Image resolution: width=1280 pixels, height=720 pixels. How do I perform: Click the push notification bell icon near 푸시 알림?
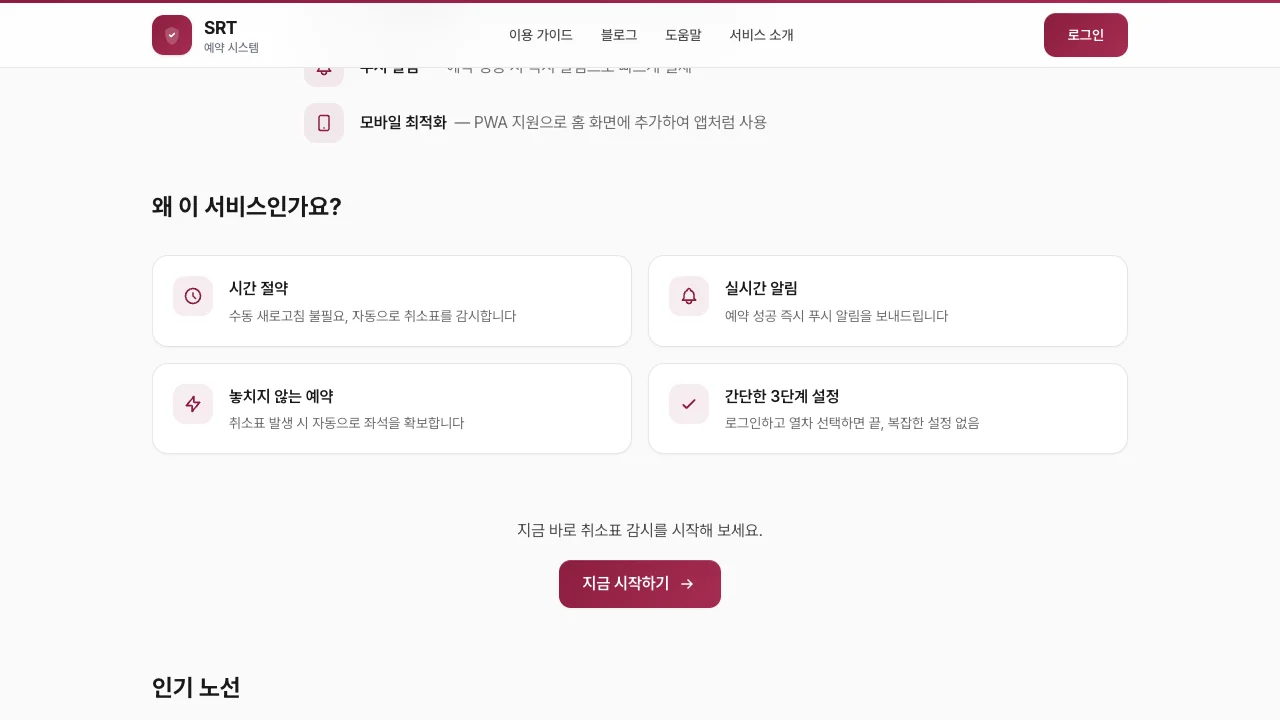(x=324, y=67)
